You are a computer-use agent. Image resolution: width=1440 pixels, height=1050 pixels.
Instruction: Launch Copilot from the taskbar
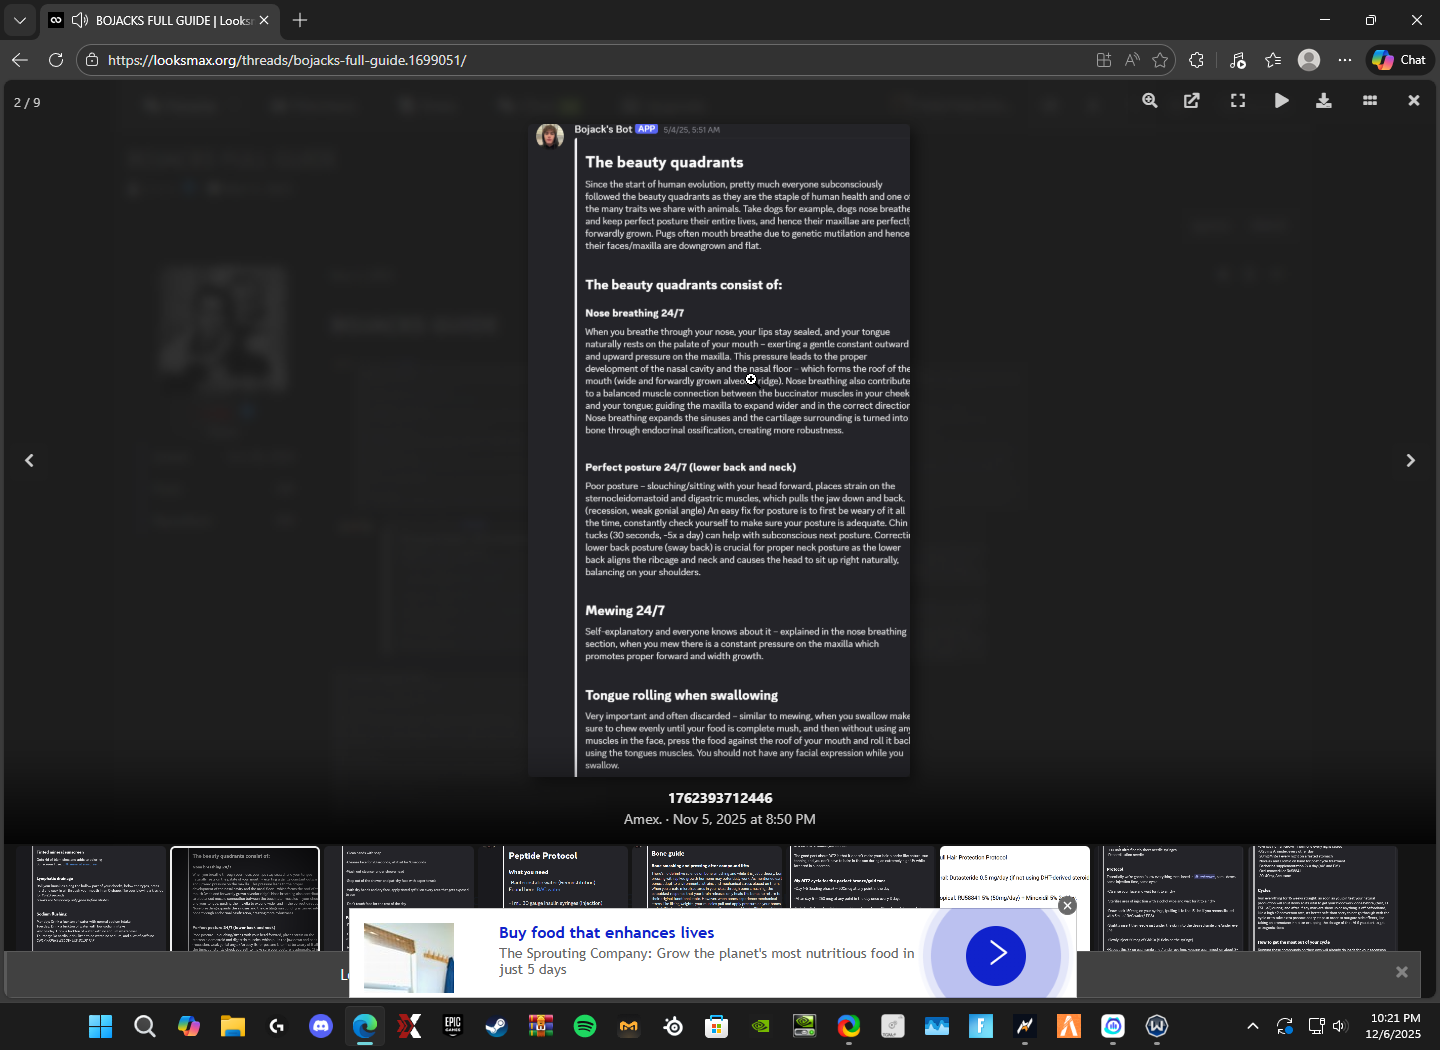(x=189, y=1026)
